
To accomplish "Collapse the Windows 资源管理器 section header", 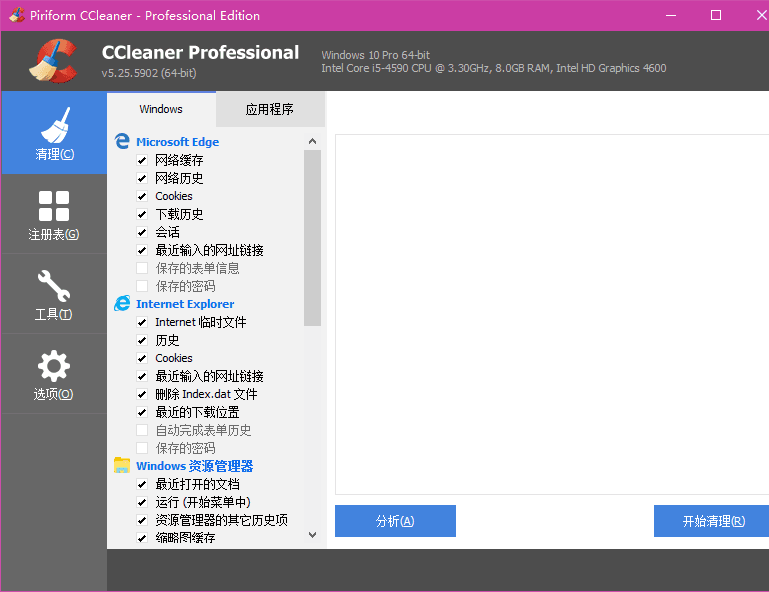I will coord(194,466).
